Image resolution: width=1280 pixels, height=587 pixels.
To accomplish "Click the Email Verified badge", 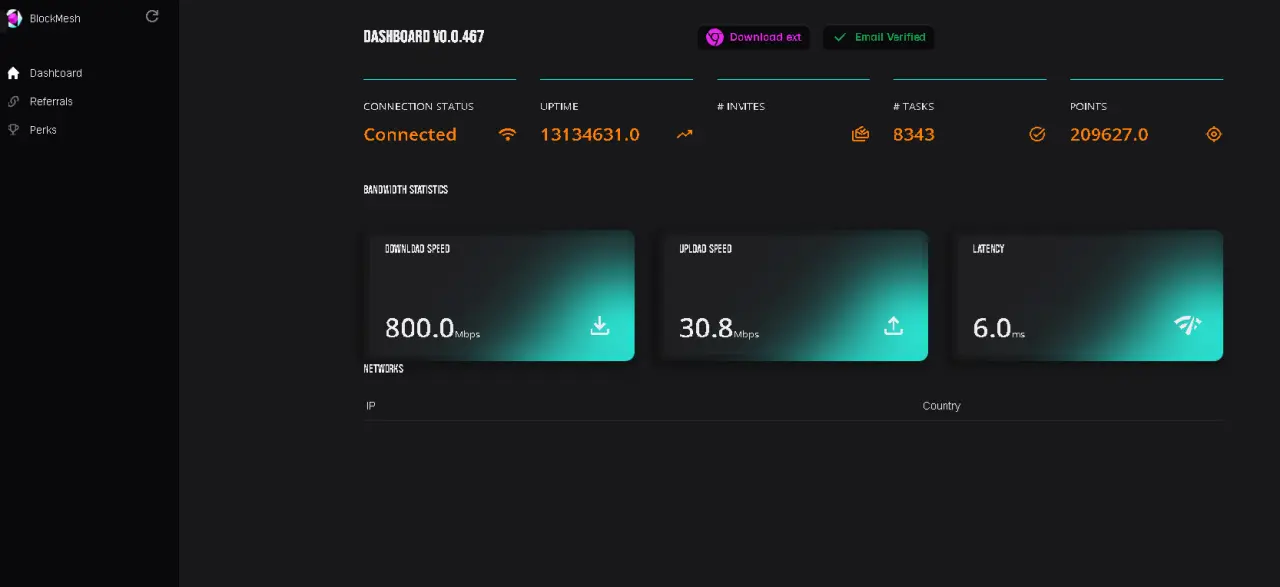I will coord(878,37).
